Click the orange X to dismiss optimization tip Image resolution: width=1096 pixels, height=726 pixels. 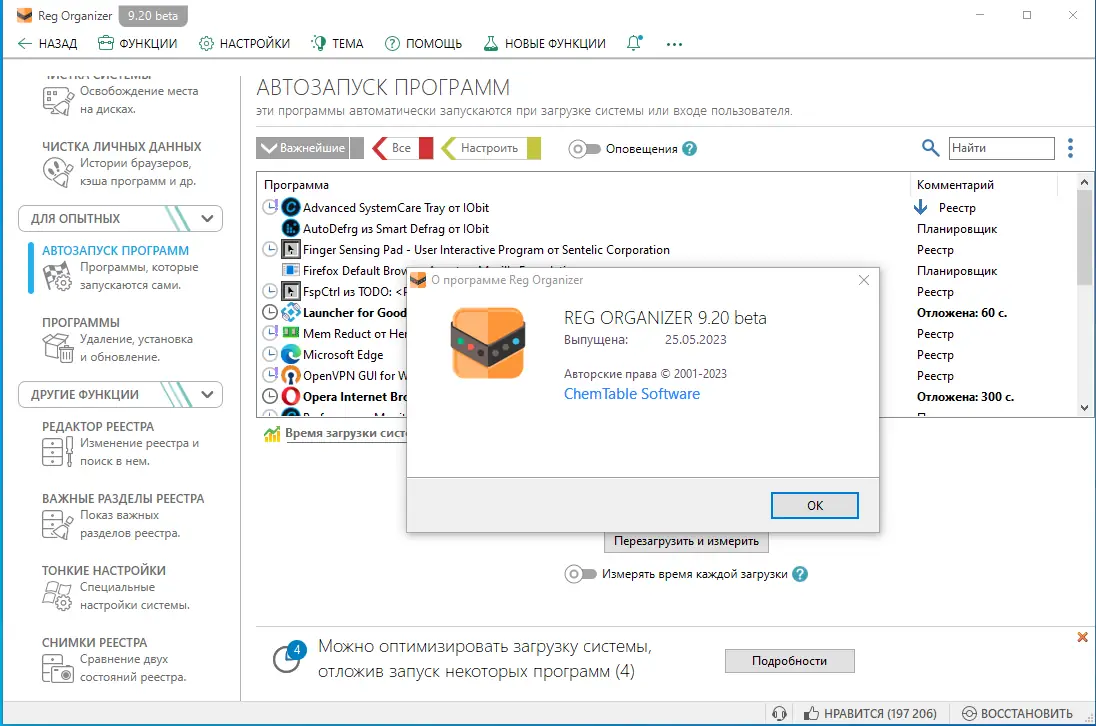point(1082,637)
